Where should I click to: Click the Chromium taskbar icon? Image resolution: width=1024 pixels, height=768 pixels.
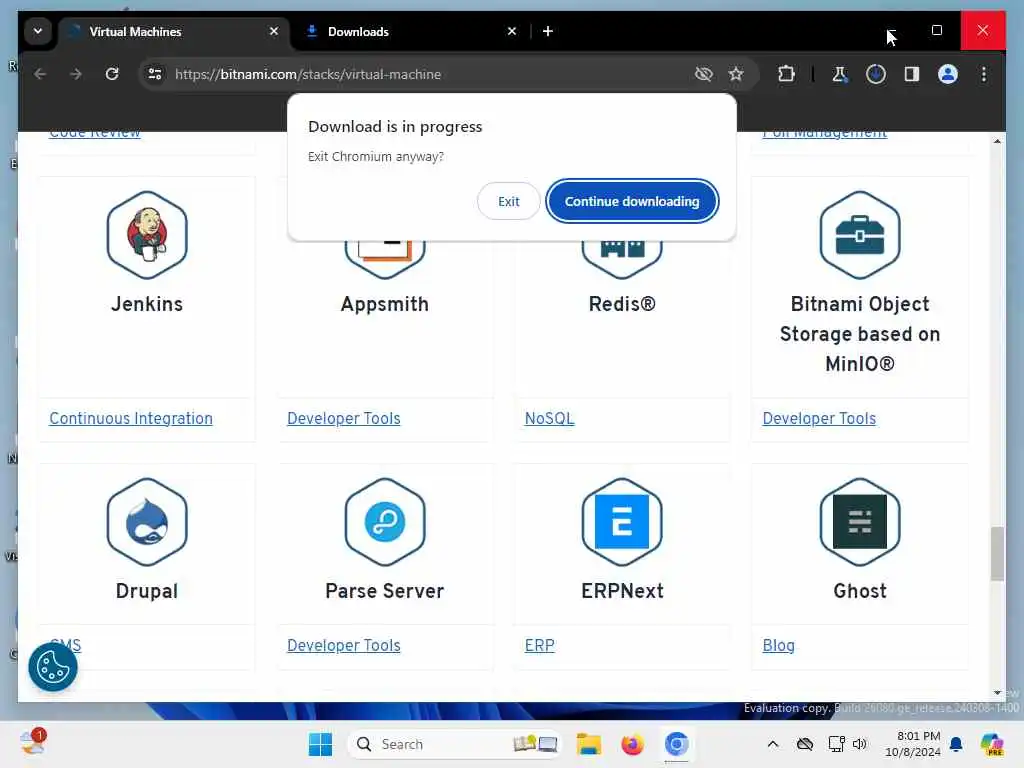[676, 744]
